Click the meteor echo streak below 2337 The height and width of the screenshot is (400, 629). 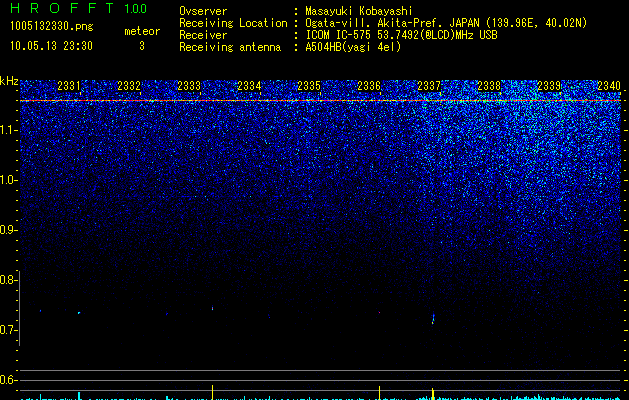pos(433,319)
